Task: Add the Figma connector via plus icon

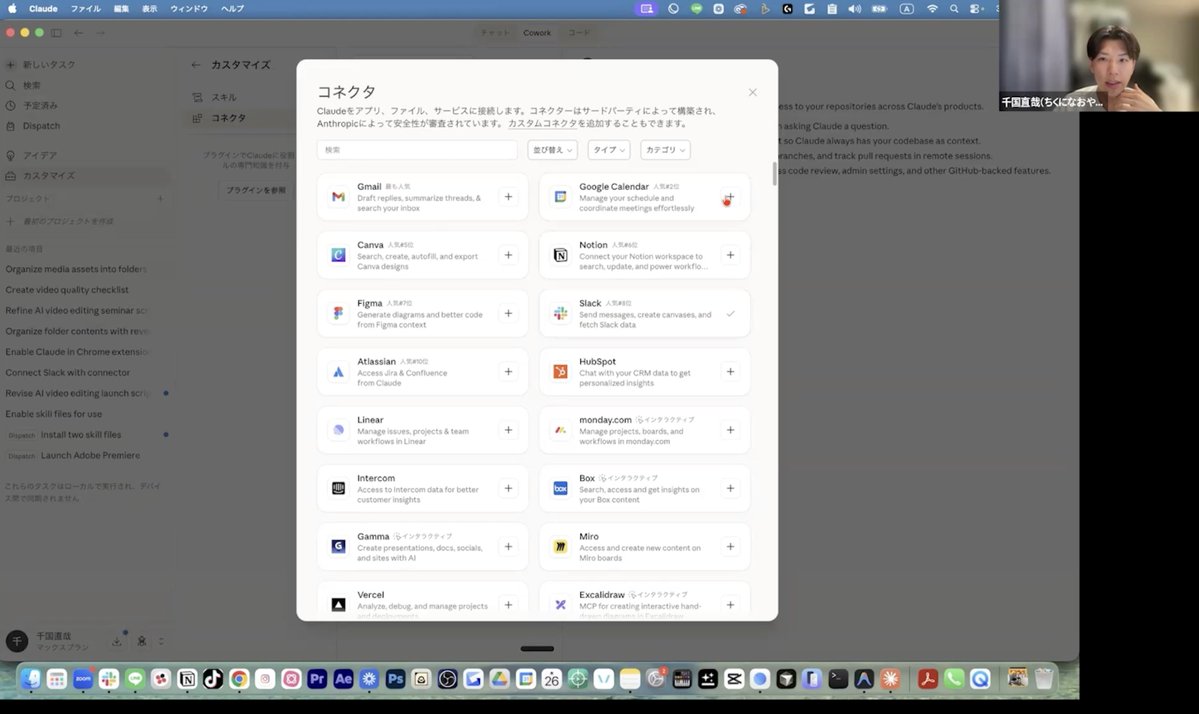Action: point(508,313)
